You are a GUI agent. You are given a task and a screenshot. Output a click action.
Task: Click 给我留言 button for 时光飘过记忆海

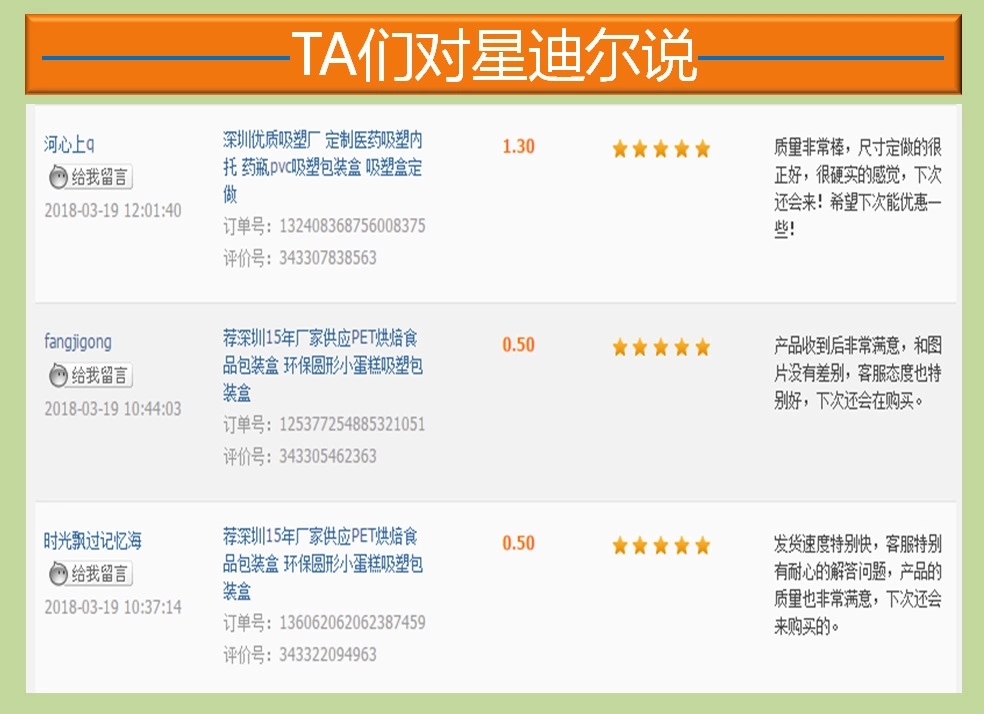[97, 576]
